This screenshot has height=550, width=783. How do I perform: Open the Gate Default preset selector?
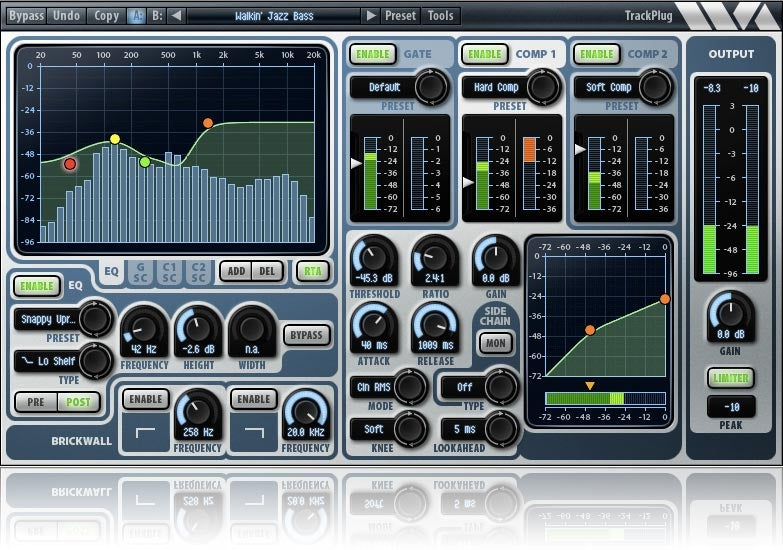click(384, 87)
